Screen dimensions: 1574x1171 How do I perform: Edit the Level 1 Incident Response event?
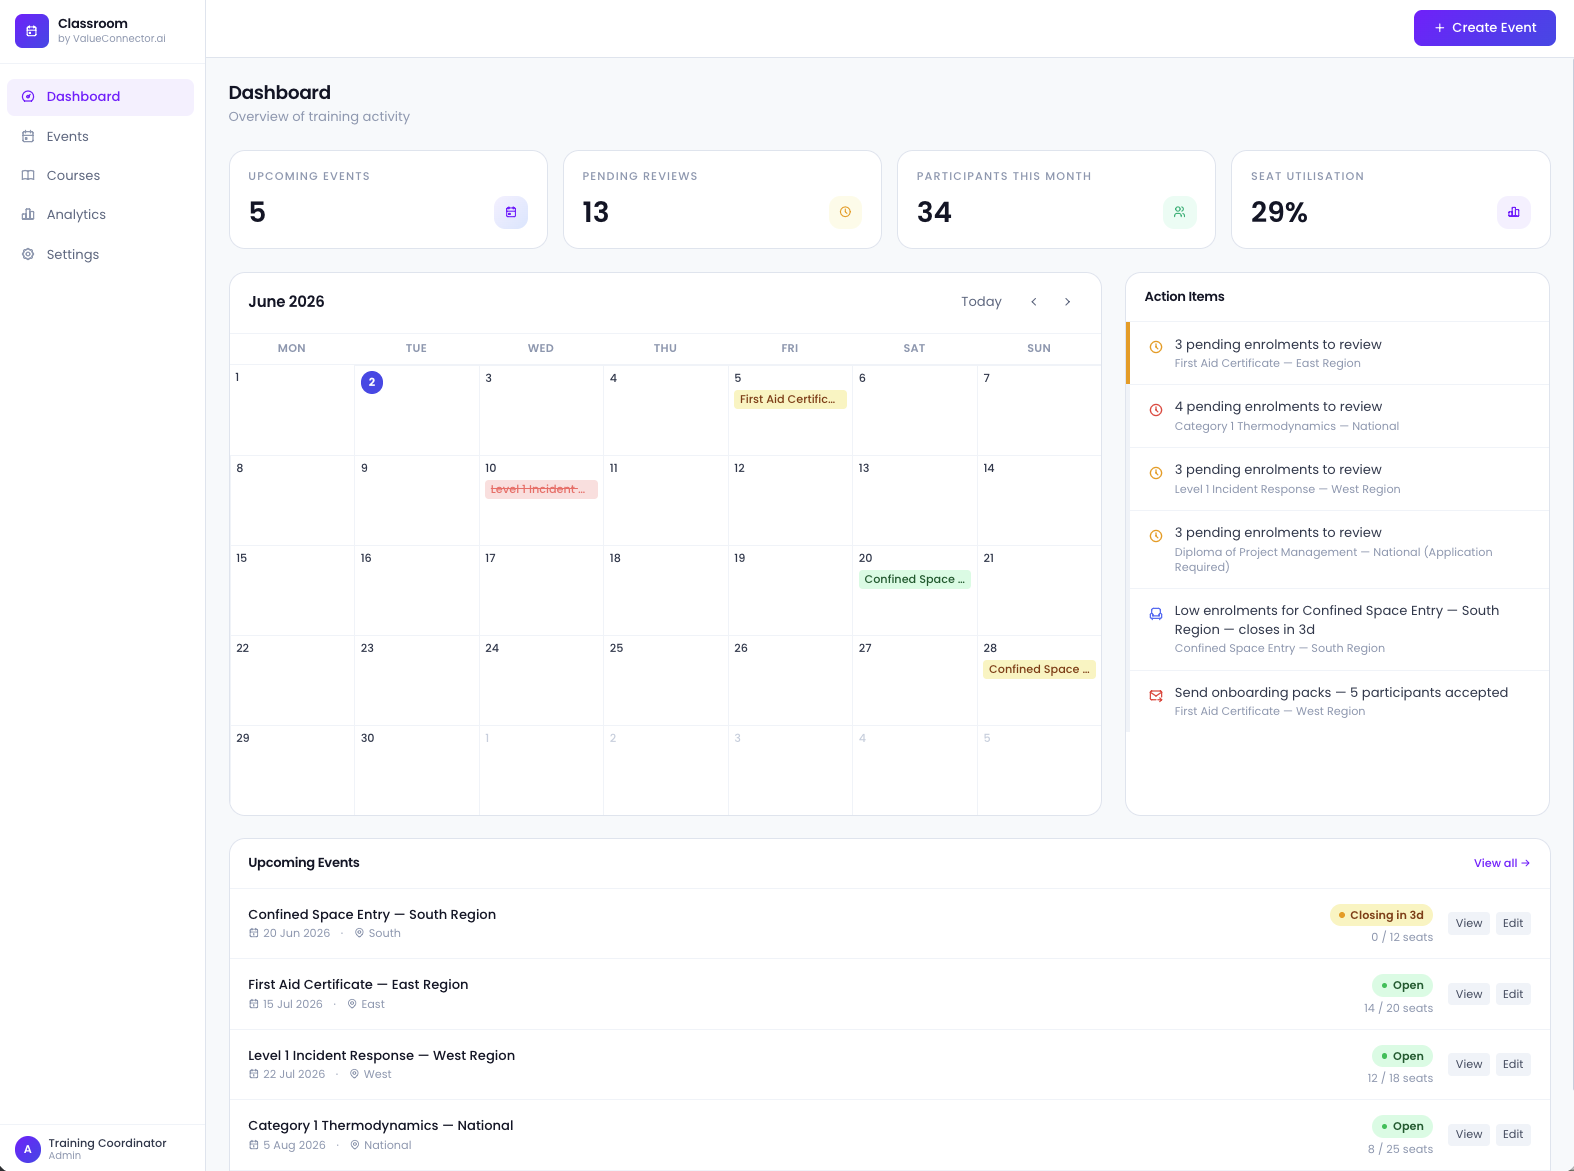pyautogui.click(x=1513, y=1064)
